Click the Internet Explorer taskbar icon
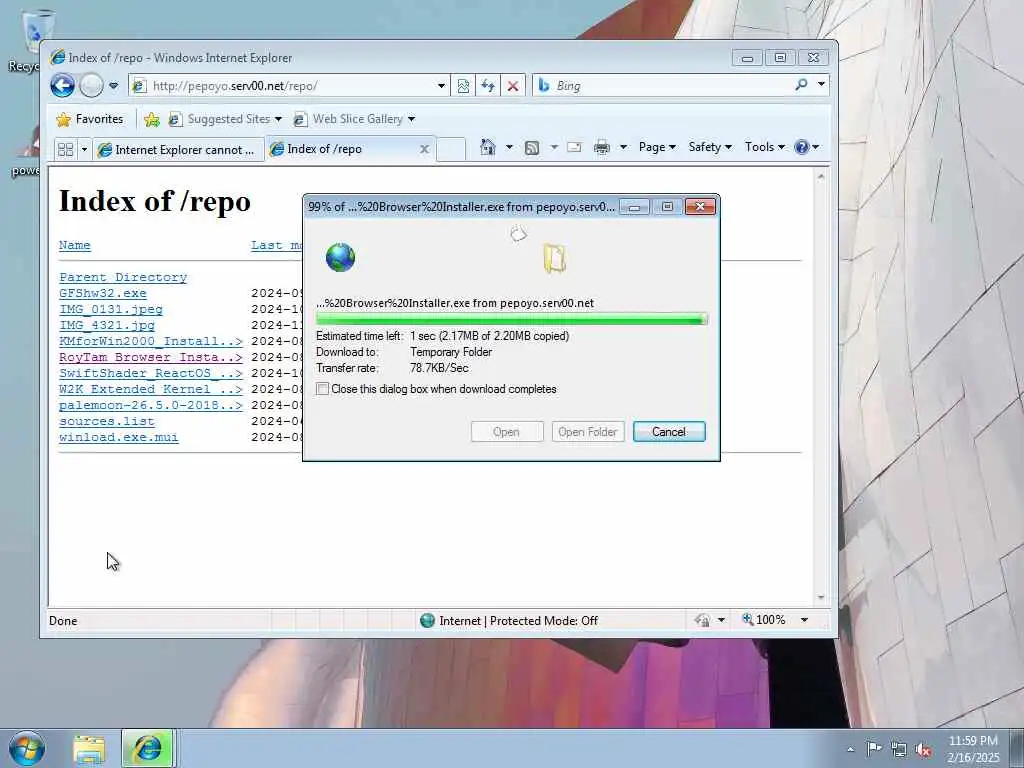This screenshot has width=1024, height=768. point(148,749)
